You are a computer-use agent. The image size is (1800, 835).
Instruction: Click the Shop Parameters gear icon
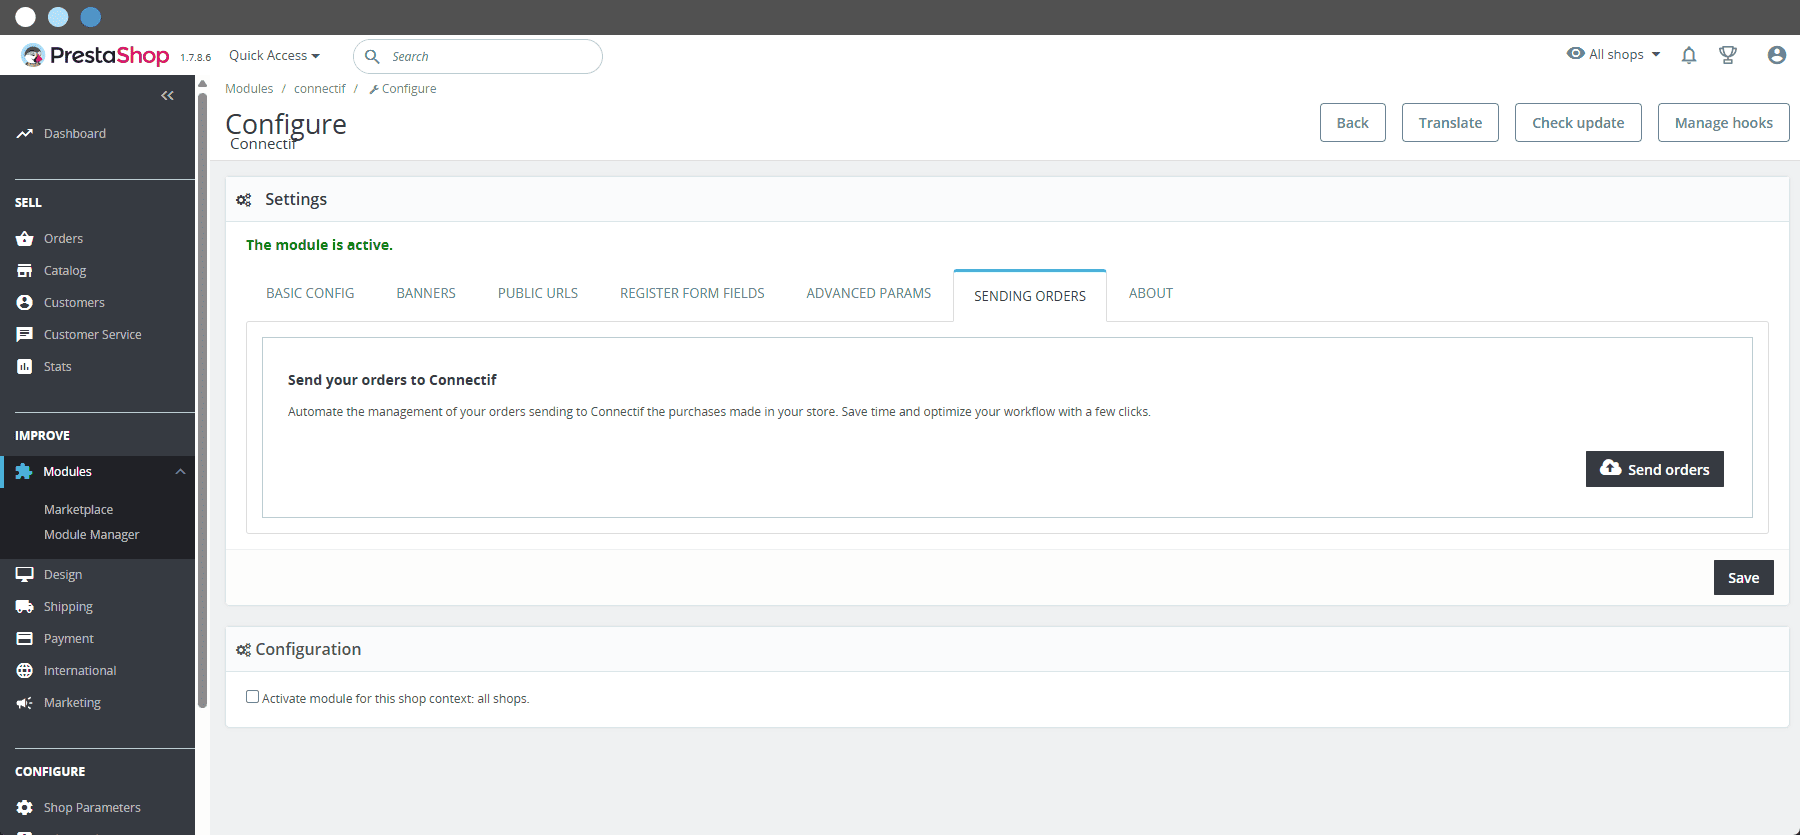(25, 808)
